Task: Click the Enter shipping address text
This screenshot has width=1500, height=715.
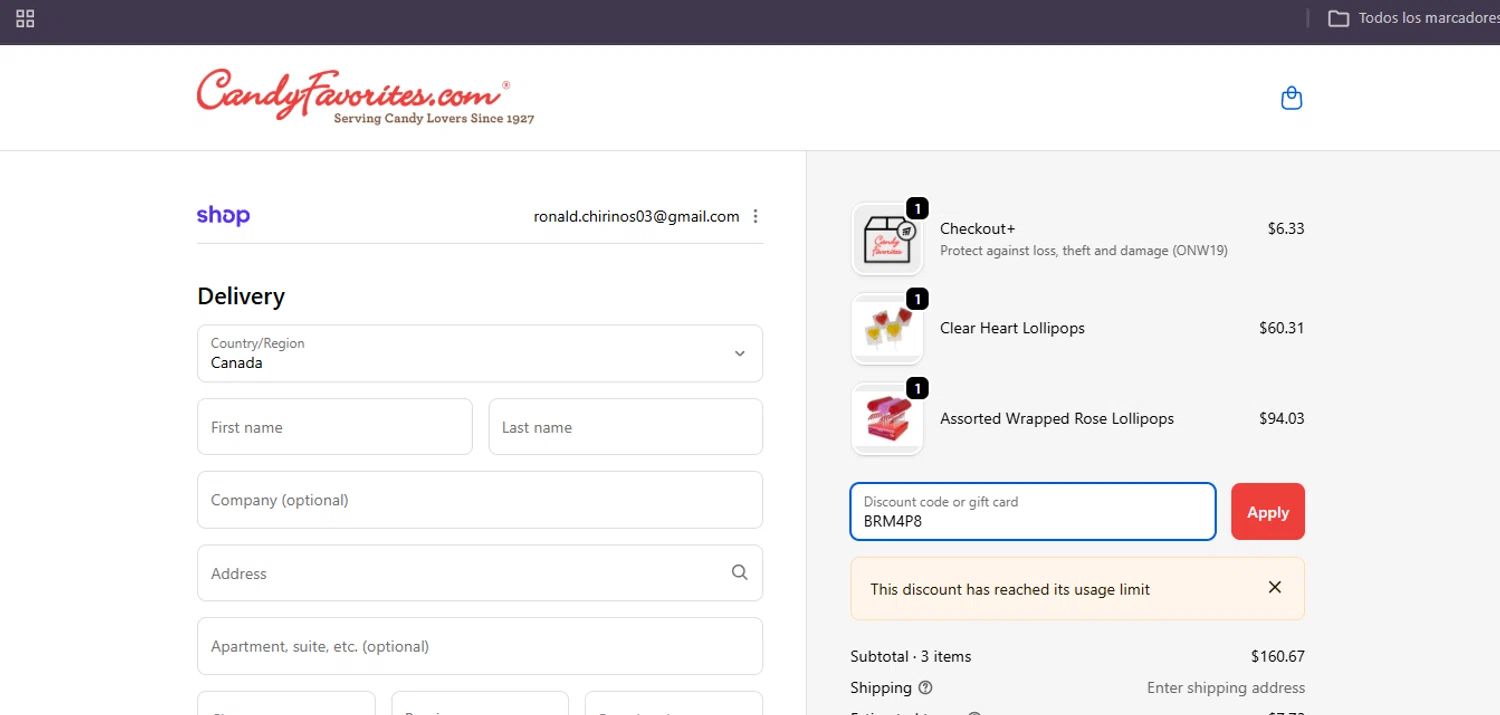Action: pyautogui.click(x=1226, y=688)
